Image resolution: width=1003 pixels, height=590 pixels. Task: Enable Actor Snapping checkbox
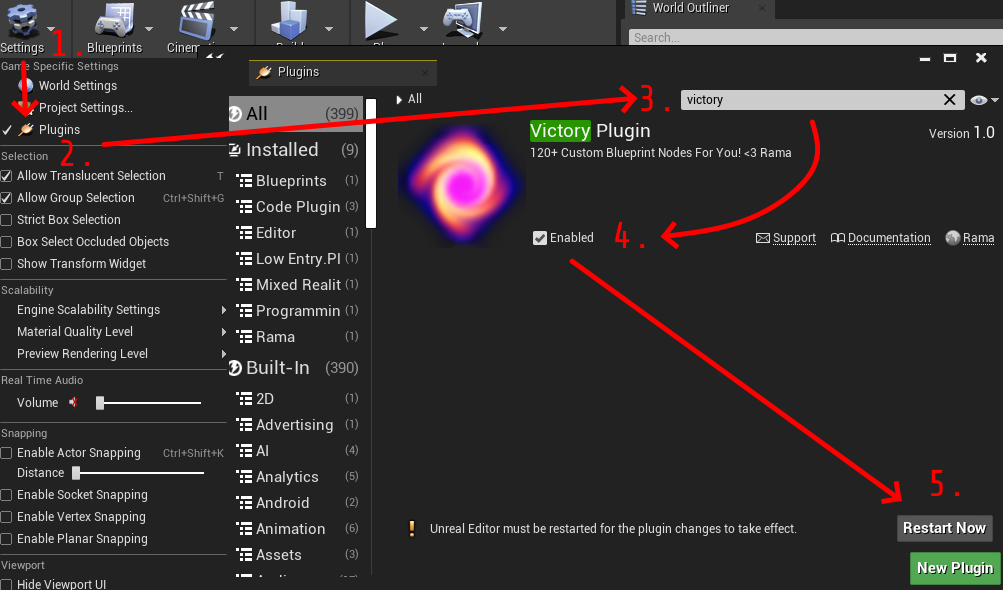(6, 453)
